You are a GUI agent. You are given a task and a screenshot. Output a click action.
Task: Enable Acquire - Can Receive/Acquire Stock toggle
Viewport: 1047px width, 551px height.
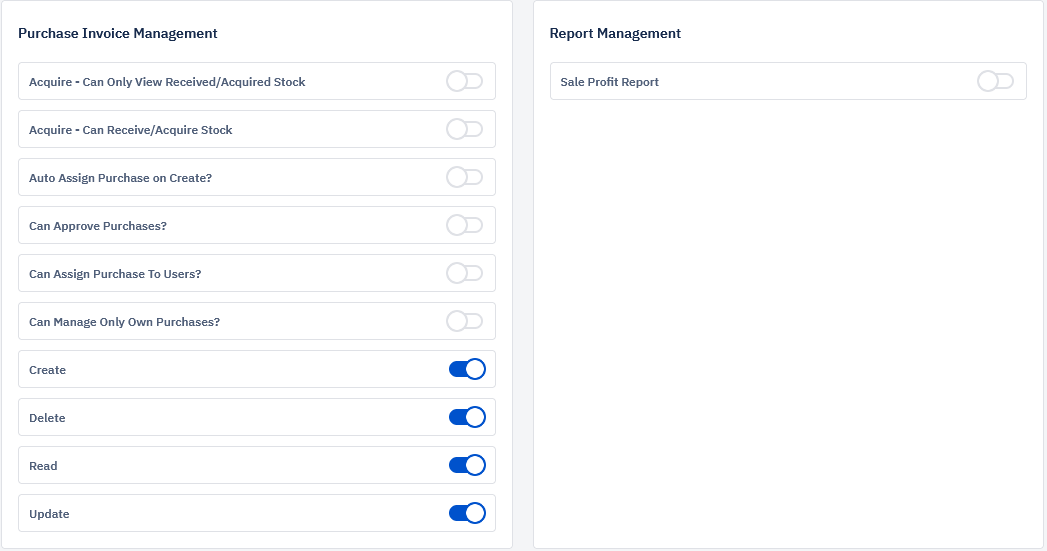tap(465, 130)
